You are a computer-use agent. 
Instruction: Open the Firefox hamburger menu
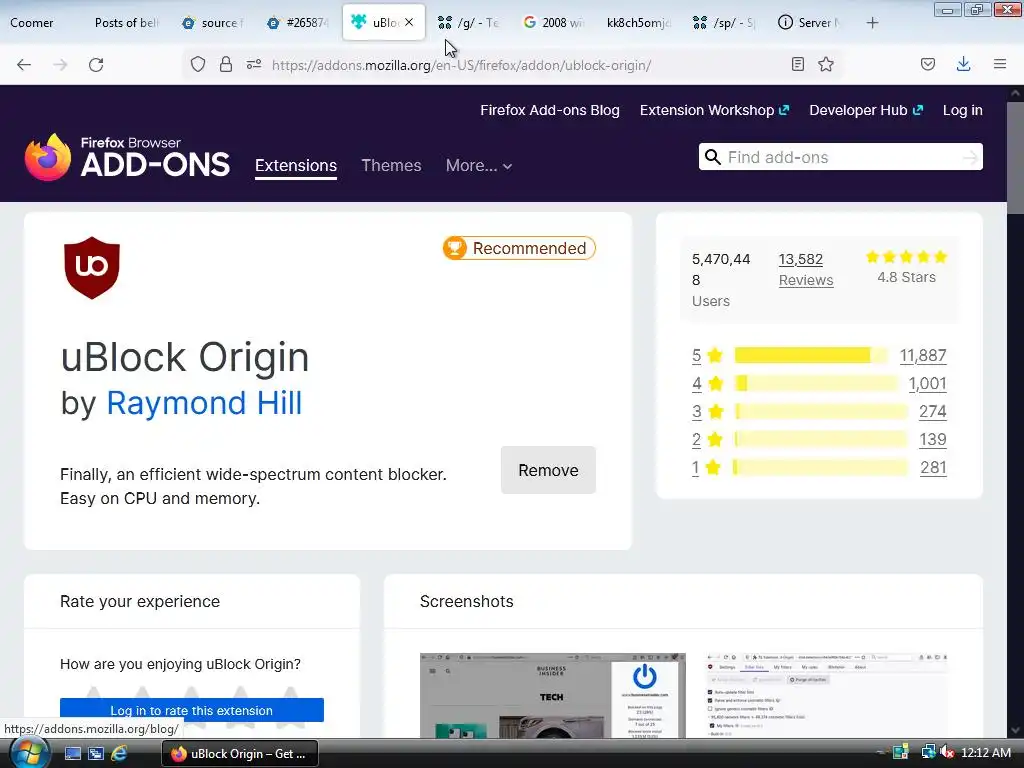coord(1000,64)
